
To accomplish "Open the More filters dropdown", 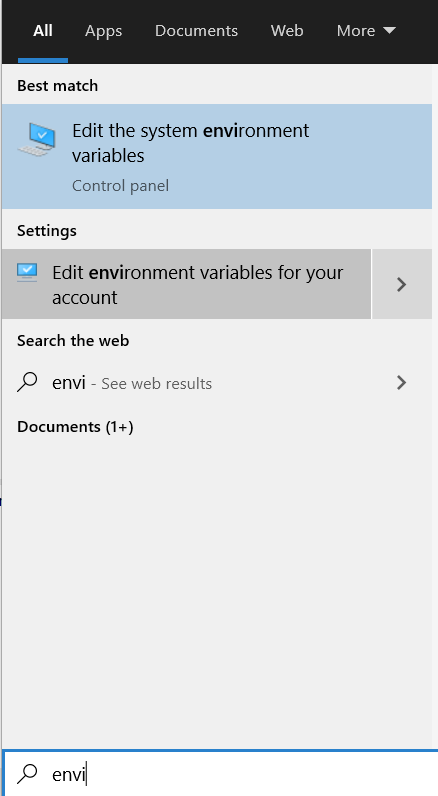I will click(365, 31).
